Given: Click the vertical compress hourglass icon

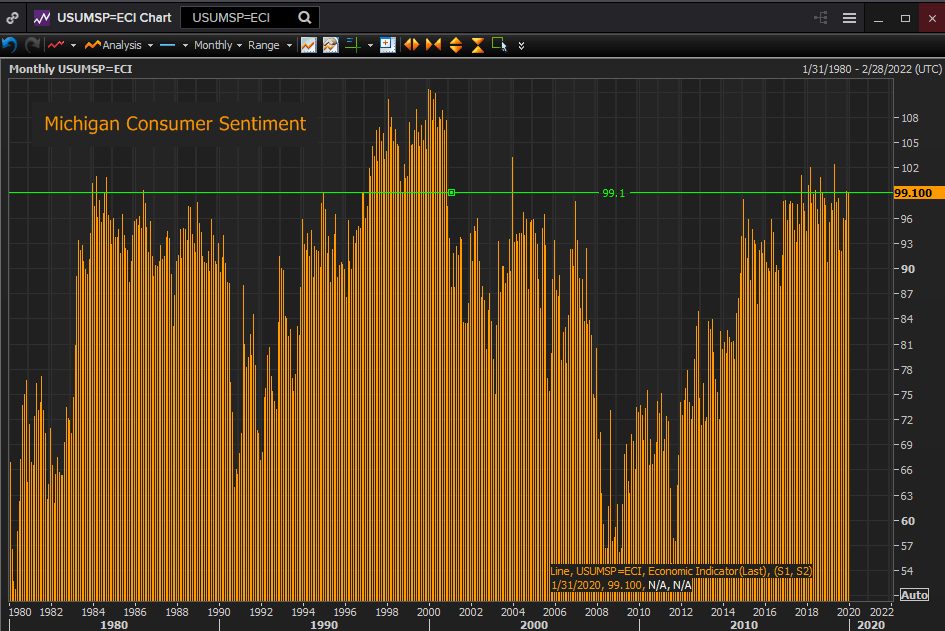Looking at the screenshot, I should (478, 45).
